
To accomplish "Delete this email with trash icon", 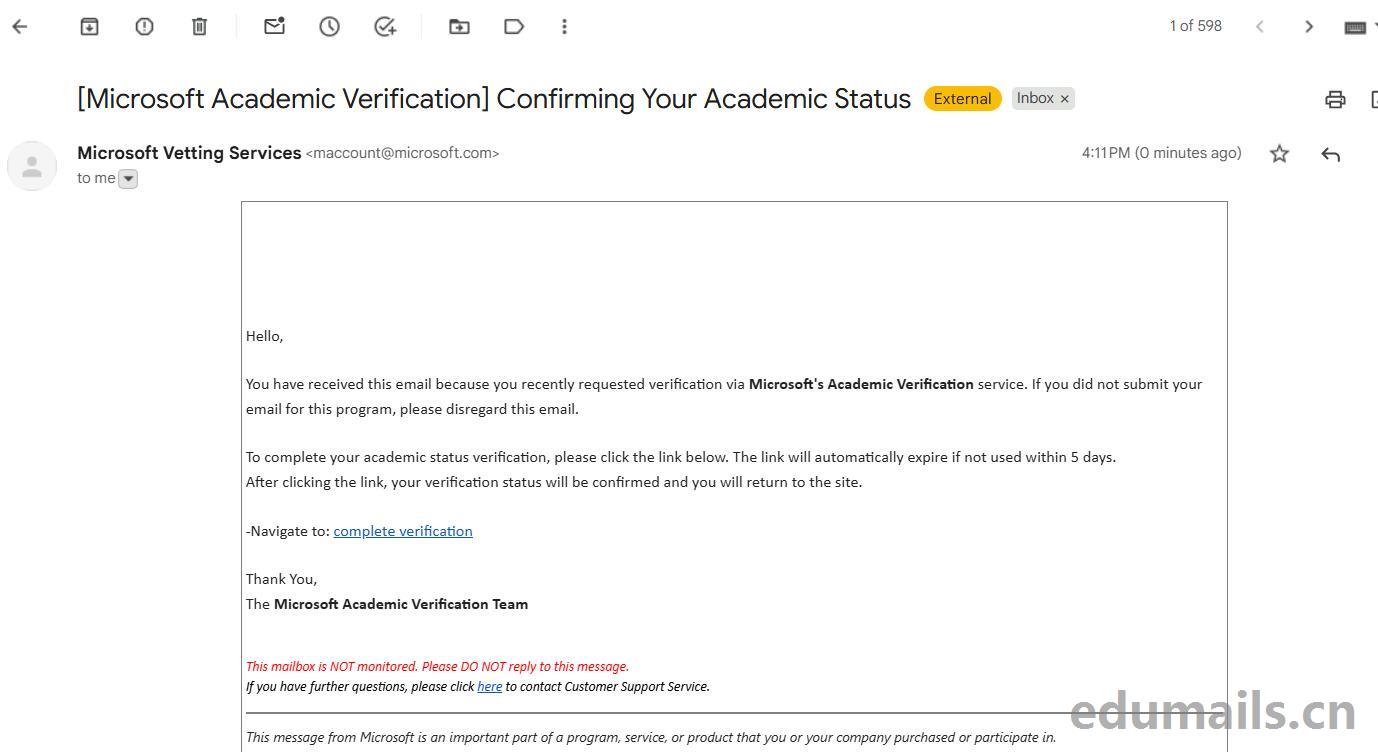I will click(x=199, y=27).
